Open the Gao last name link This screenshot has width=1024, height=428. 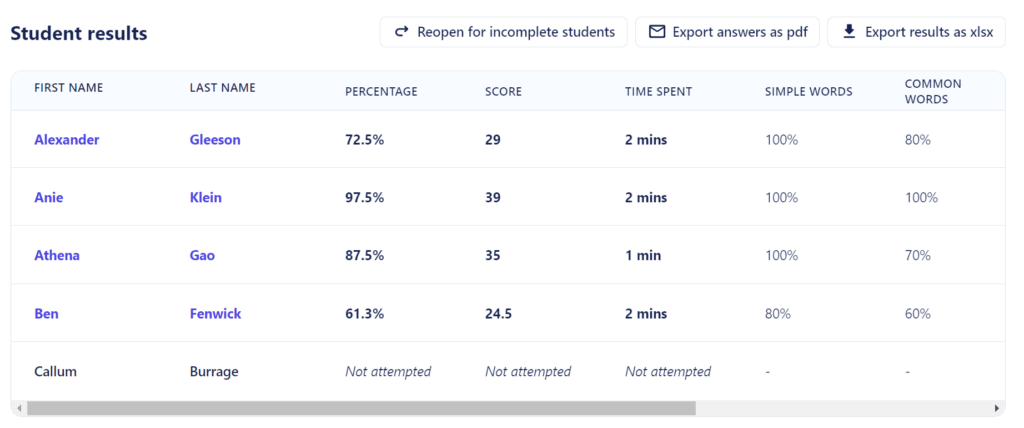pyautogui.click(x=202, y=255)
